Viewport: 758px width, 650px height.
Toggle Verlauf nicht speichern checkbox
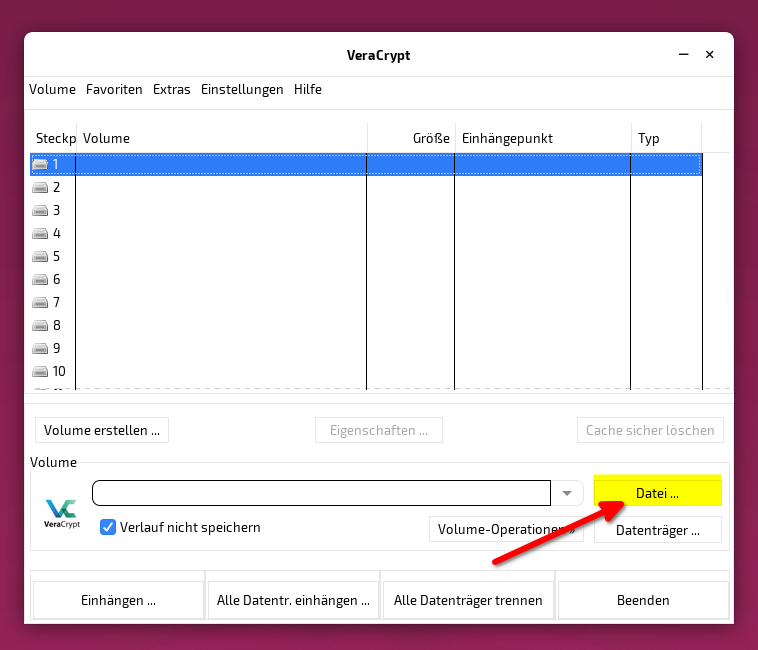108,527
